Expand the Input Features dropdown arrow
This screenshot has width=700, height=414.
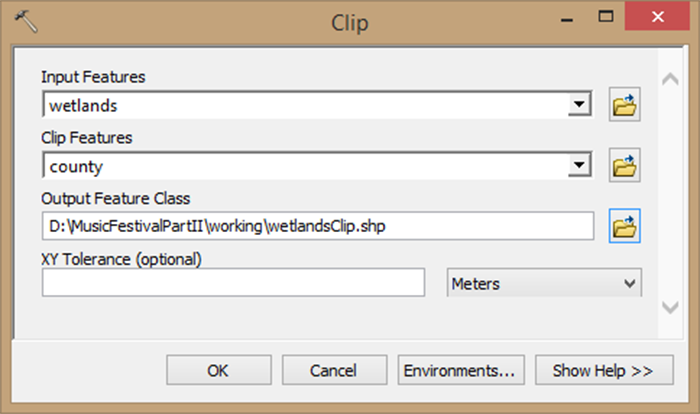[x=577, y=104]
